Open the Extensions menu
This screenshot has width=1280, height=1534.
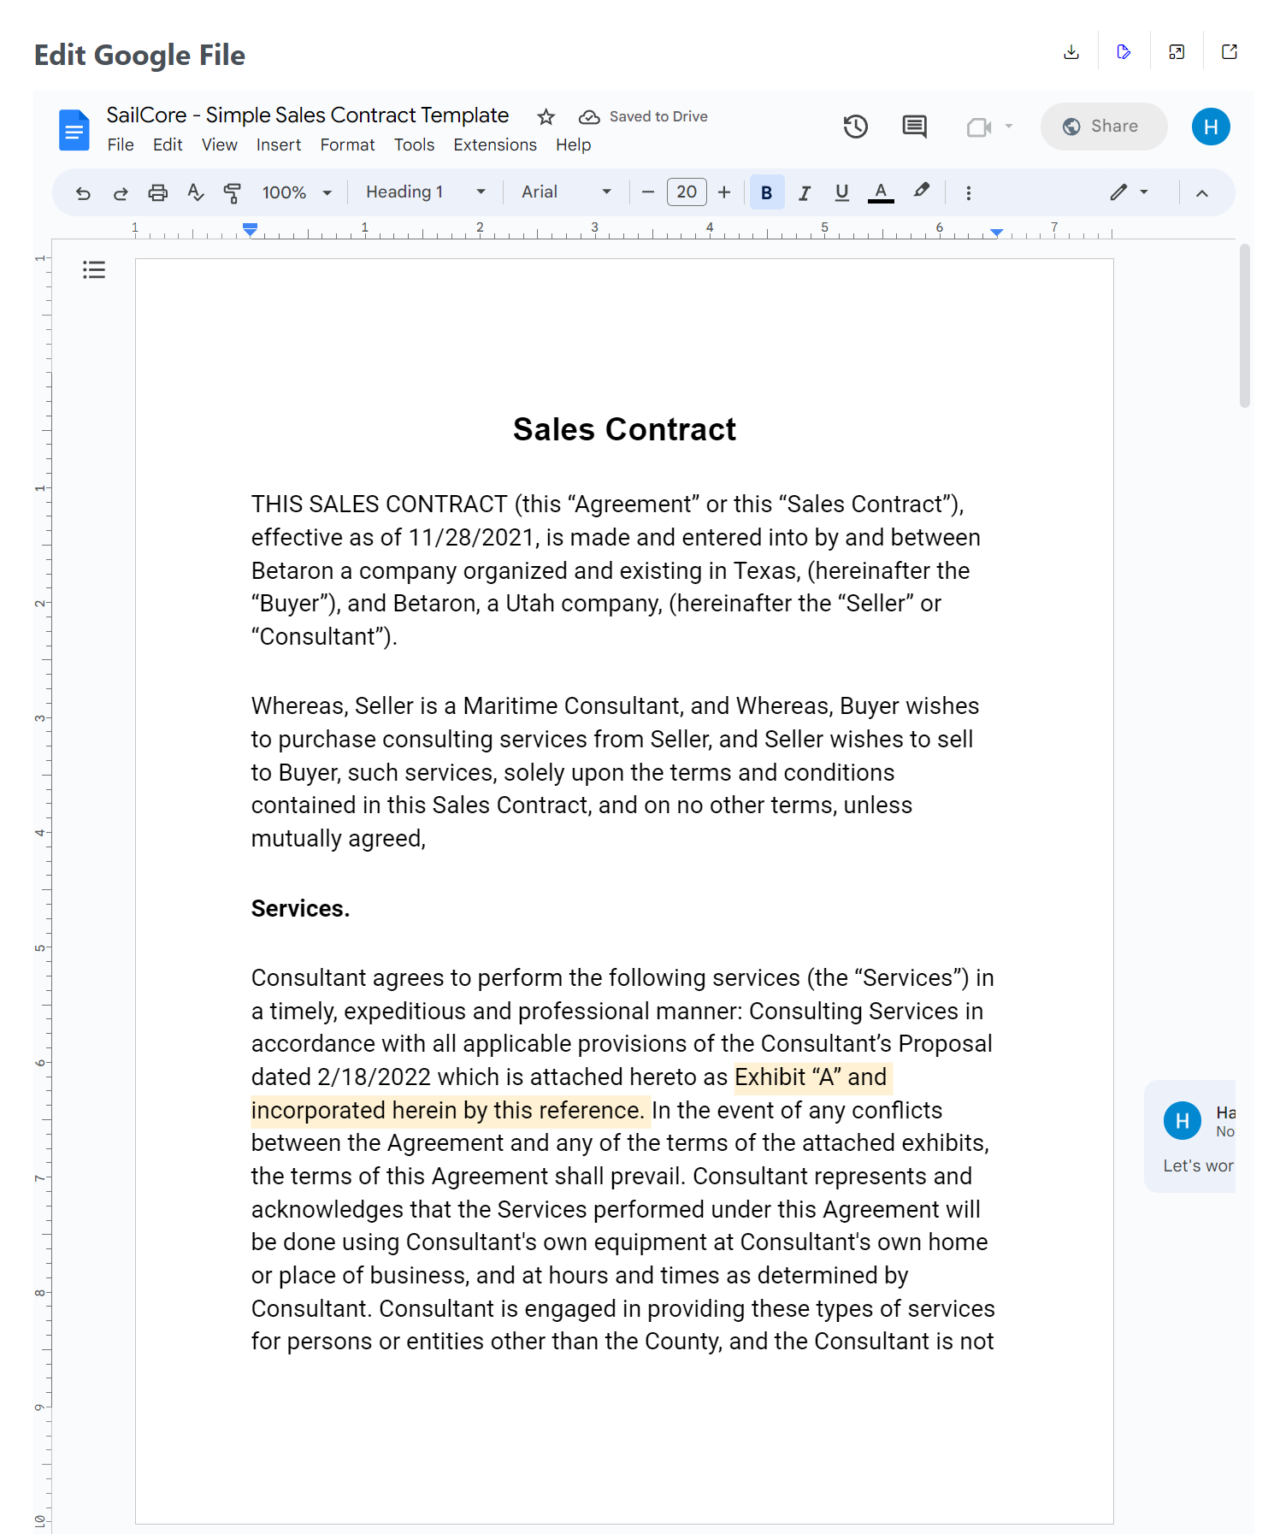coord(494,145)
